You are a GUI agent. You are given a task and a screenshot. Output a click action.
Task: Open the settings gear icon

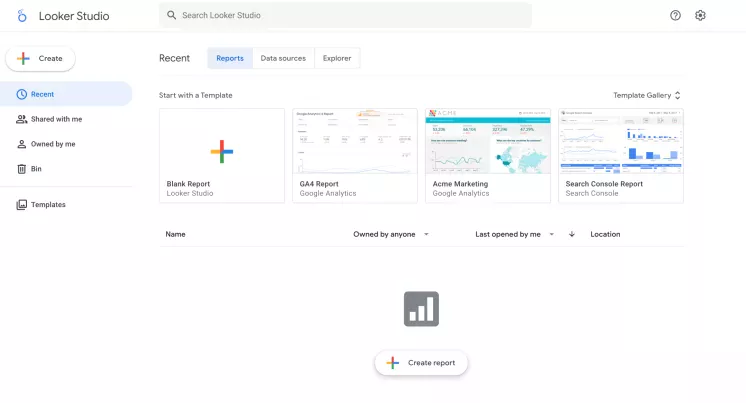[x=700, y=15]
